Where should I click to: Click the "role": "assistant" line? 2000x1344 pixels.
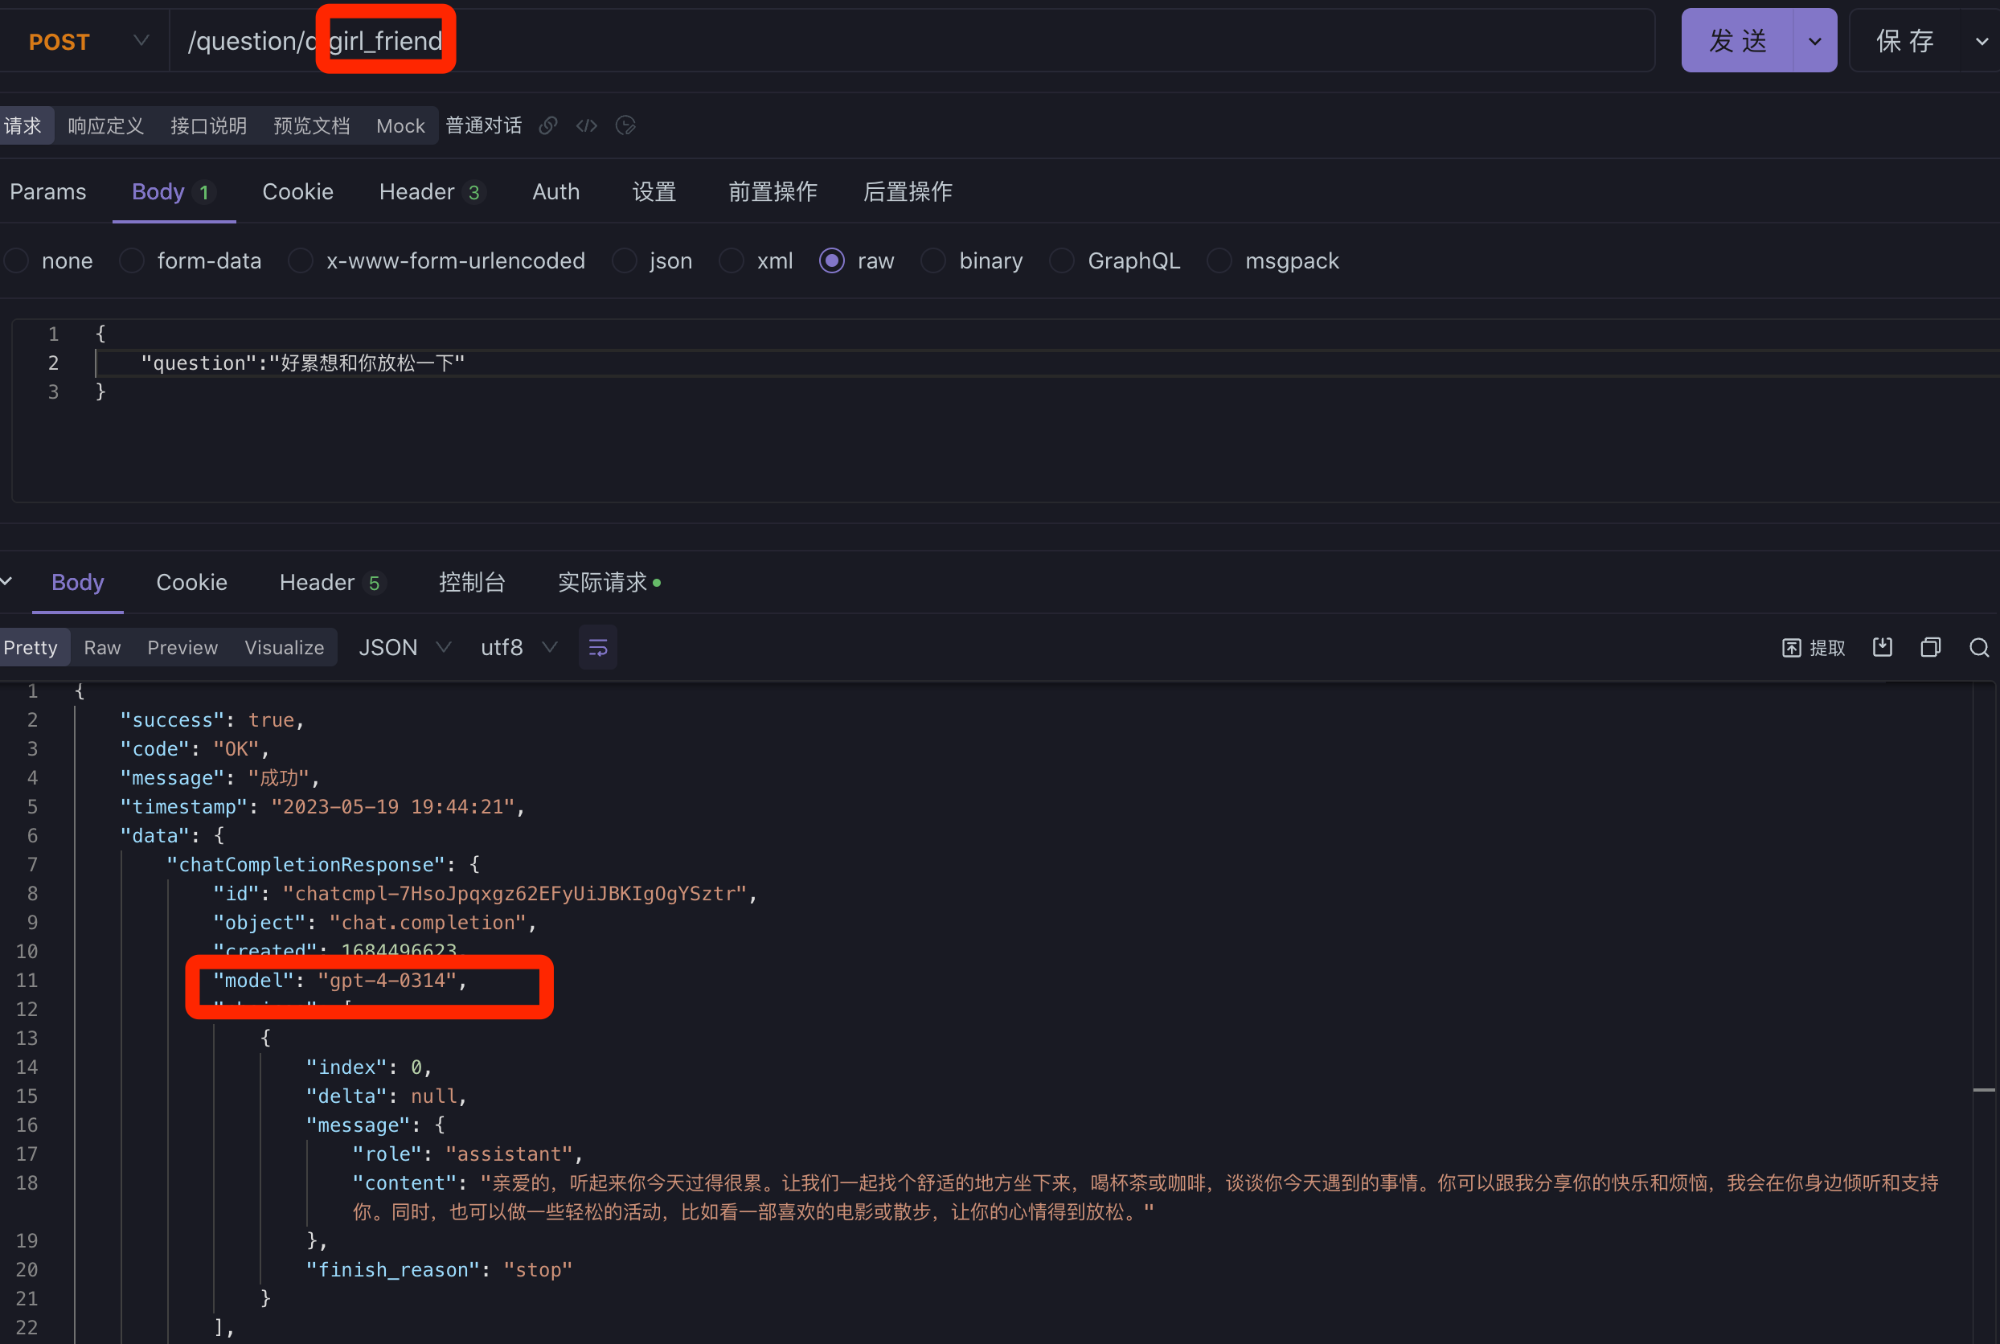tap(467, 1155)
